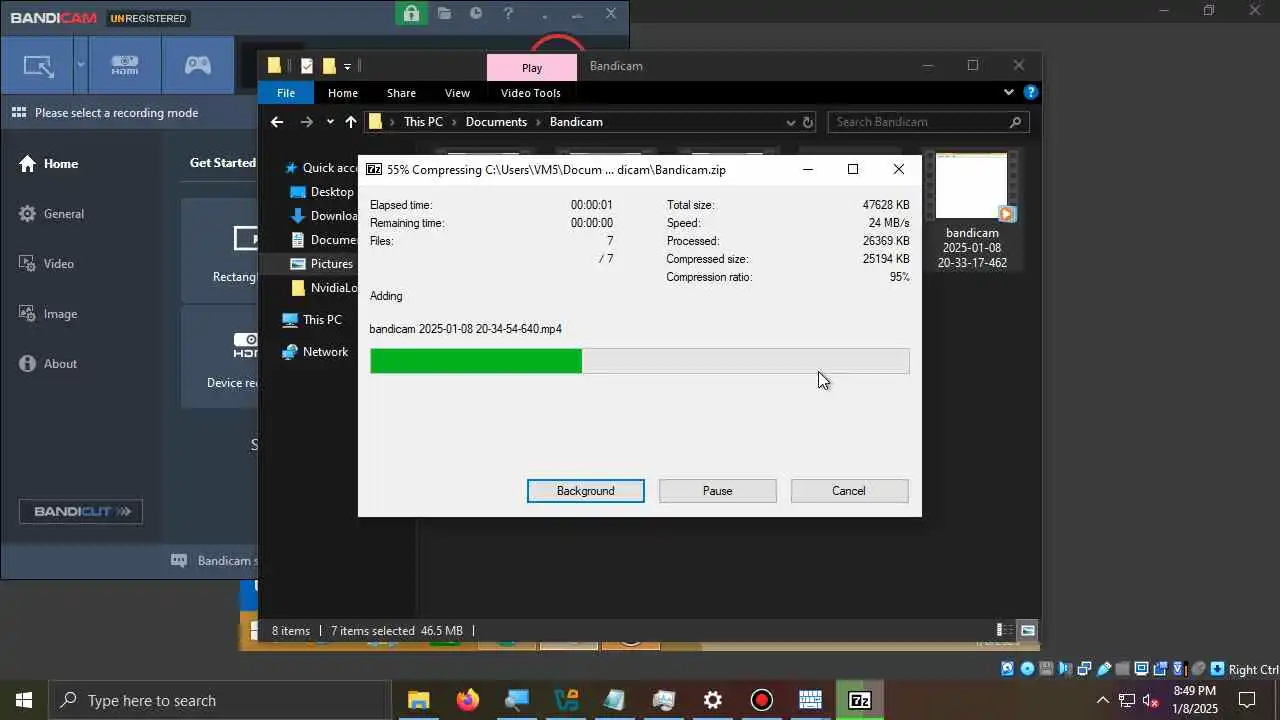Open the View ribbon tab in Explorer

click(x=457, y=93)
